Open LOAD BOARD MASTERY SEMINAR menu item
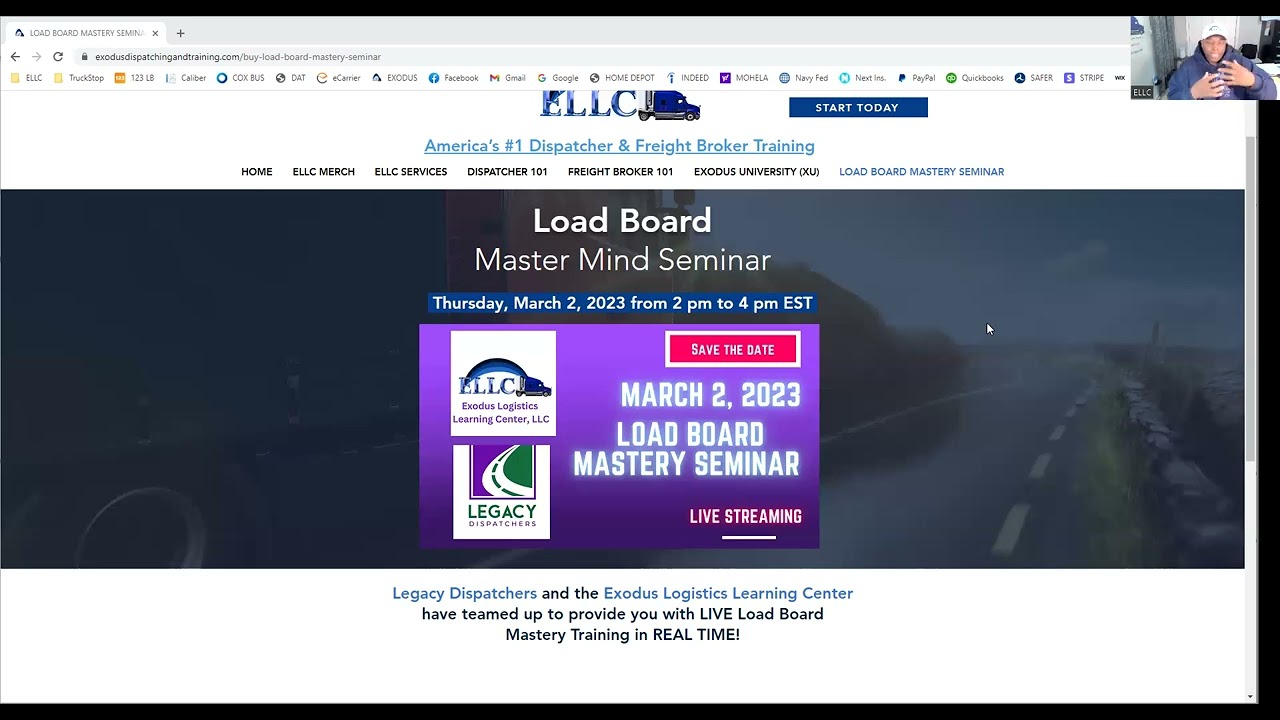 921,172
